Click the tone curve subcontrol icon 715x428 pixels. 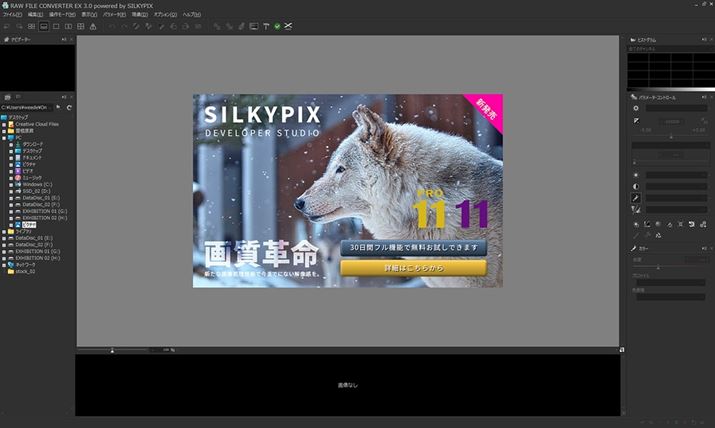(x=647, y=224)
